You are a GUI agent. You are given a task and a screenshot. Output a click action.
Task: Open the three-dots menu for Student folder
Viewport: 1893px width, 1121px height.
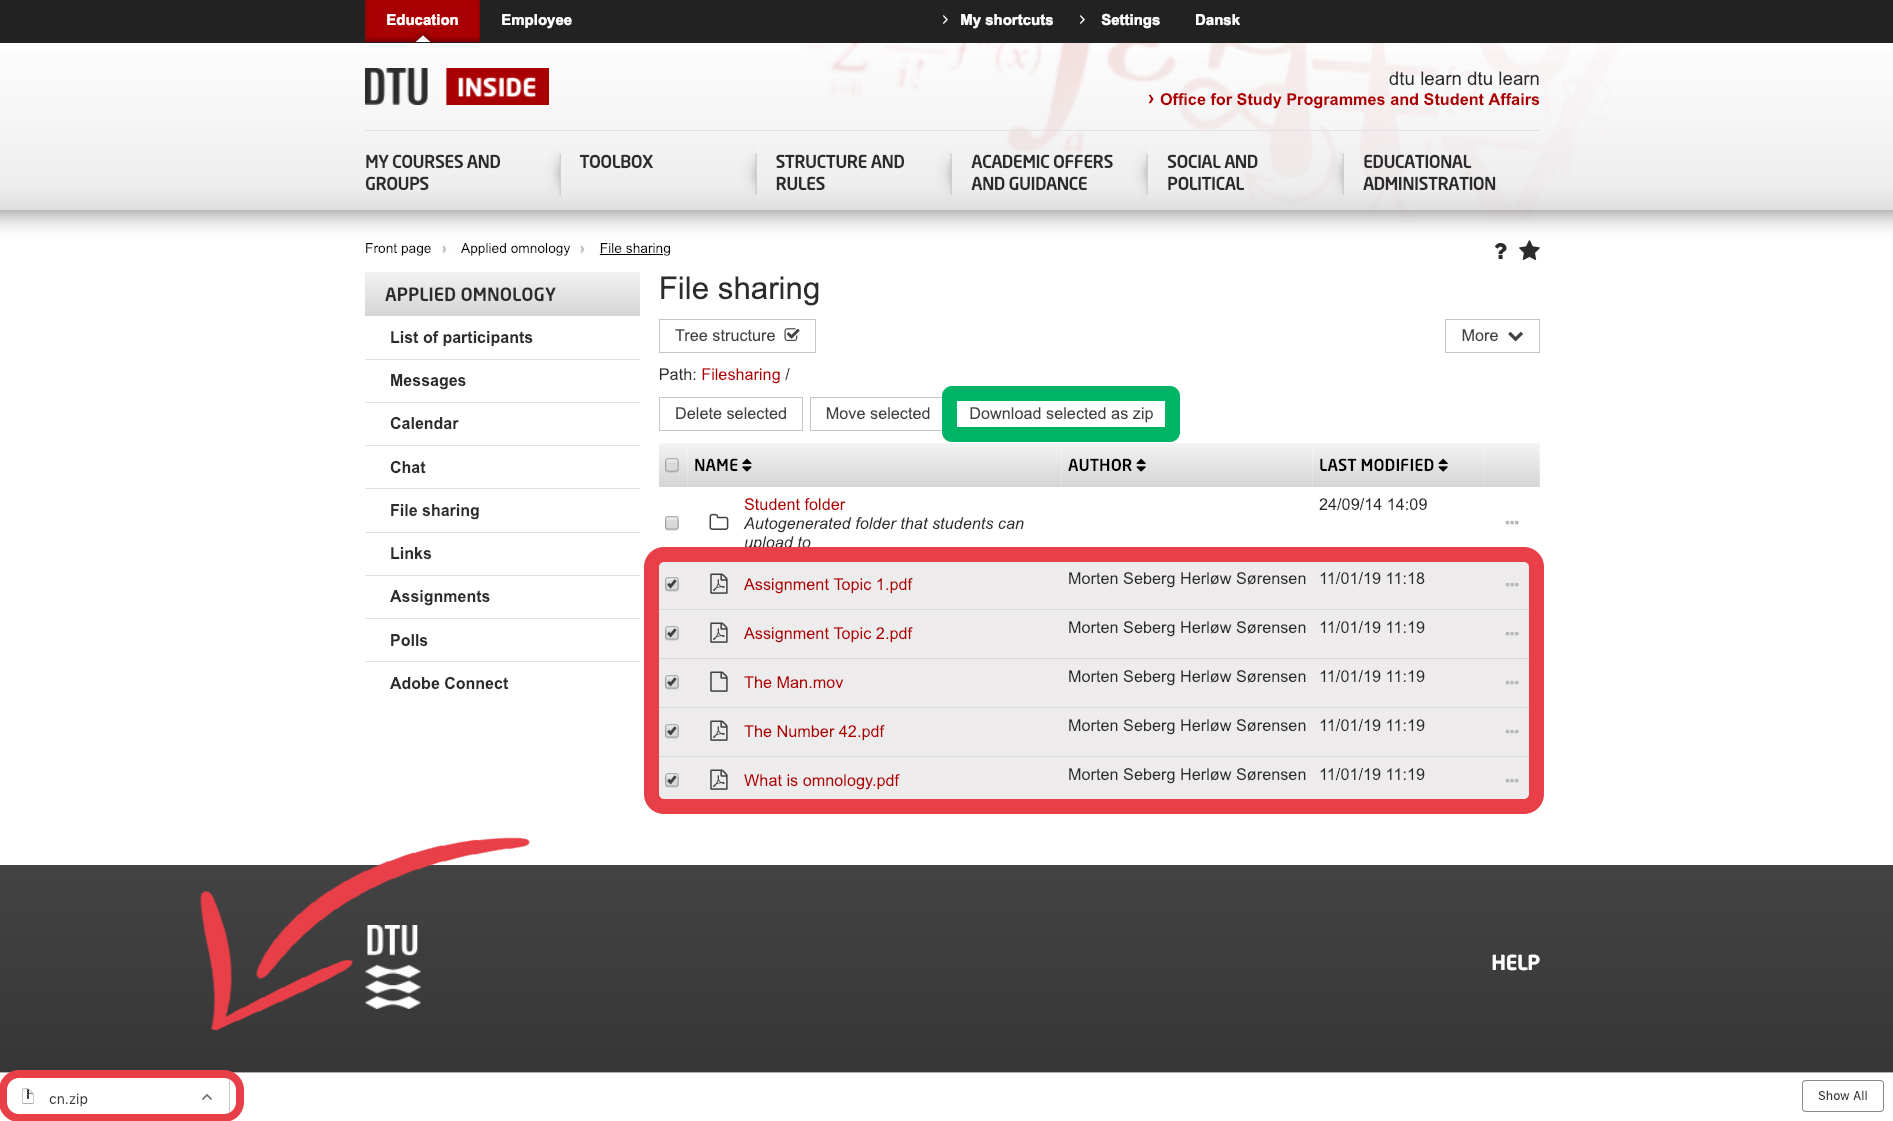click(1511, 523)
